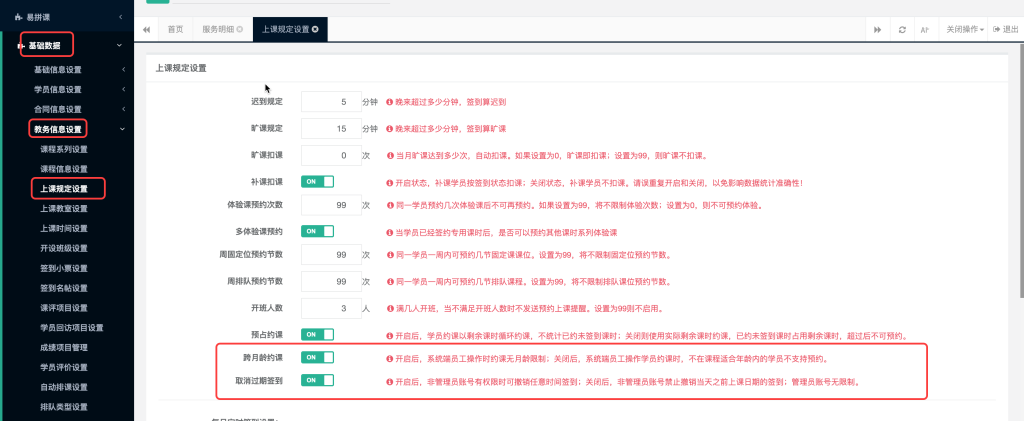1024x421 pixels.
Task: Collapse the 基础数据 menu chevron
Action: click(x=119, y=46)
